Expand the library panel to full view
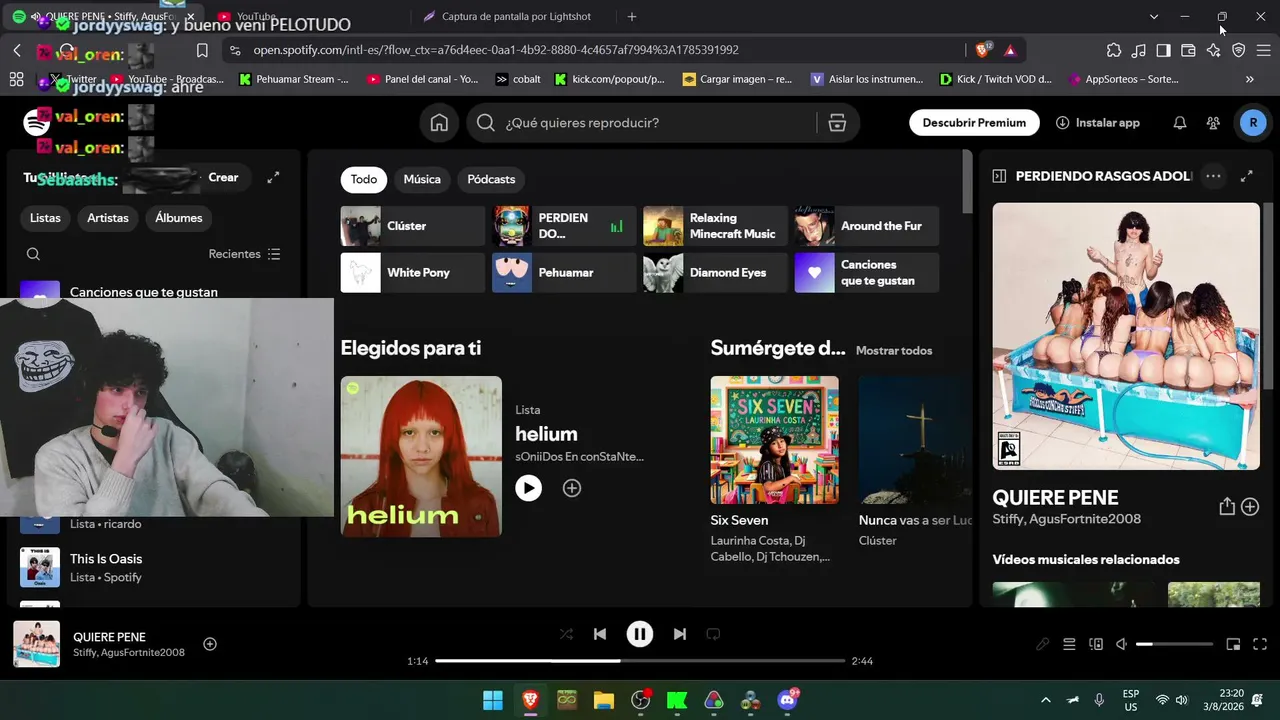Viewport: 1280px width, 720px height. click(x=273, y=177)
